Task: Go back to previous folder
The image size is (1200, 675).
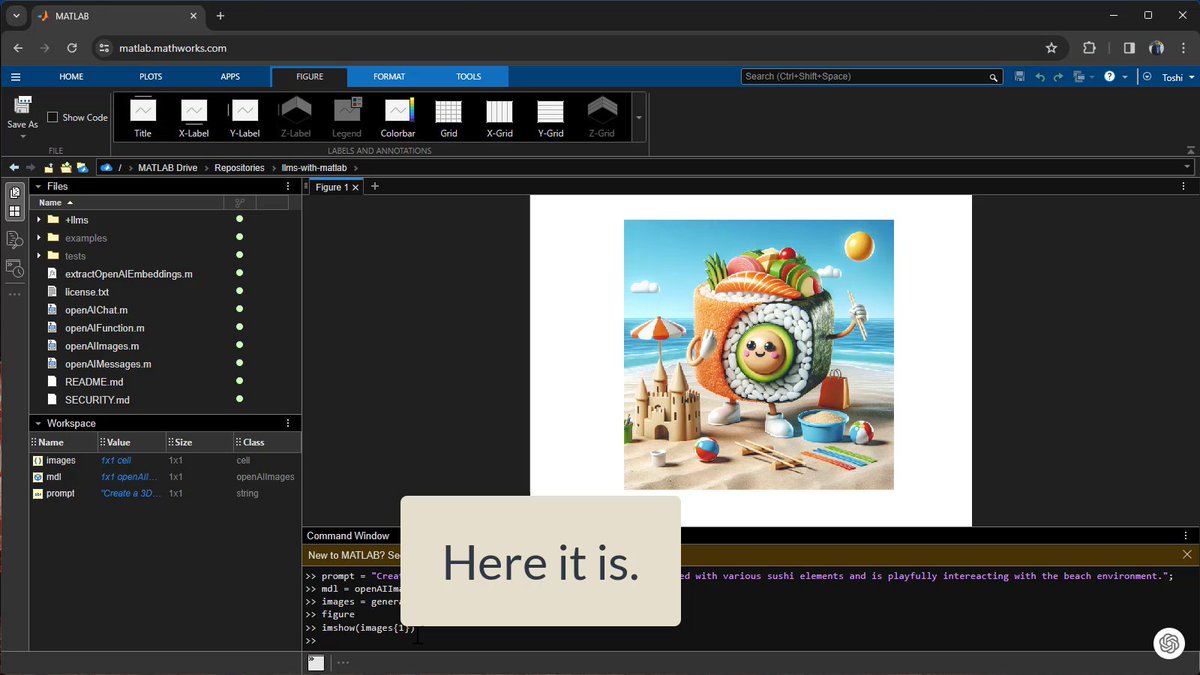Action: (14, 167)
